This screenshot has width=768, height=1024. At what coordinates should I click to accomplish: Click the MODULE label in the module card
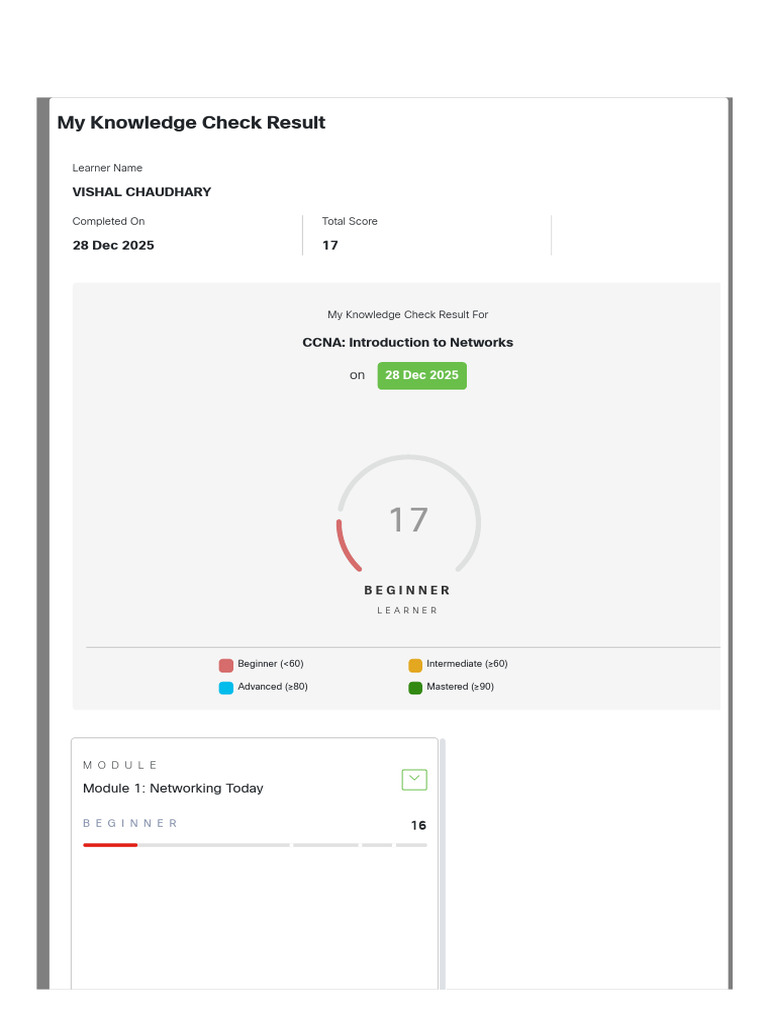pos(120,765)
